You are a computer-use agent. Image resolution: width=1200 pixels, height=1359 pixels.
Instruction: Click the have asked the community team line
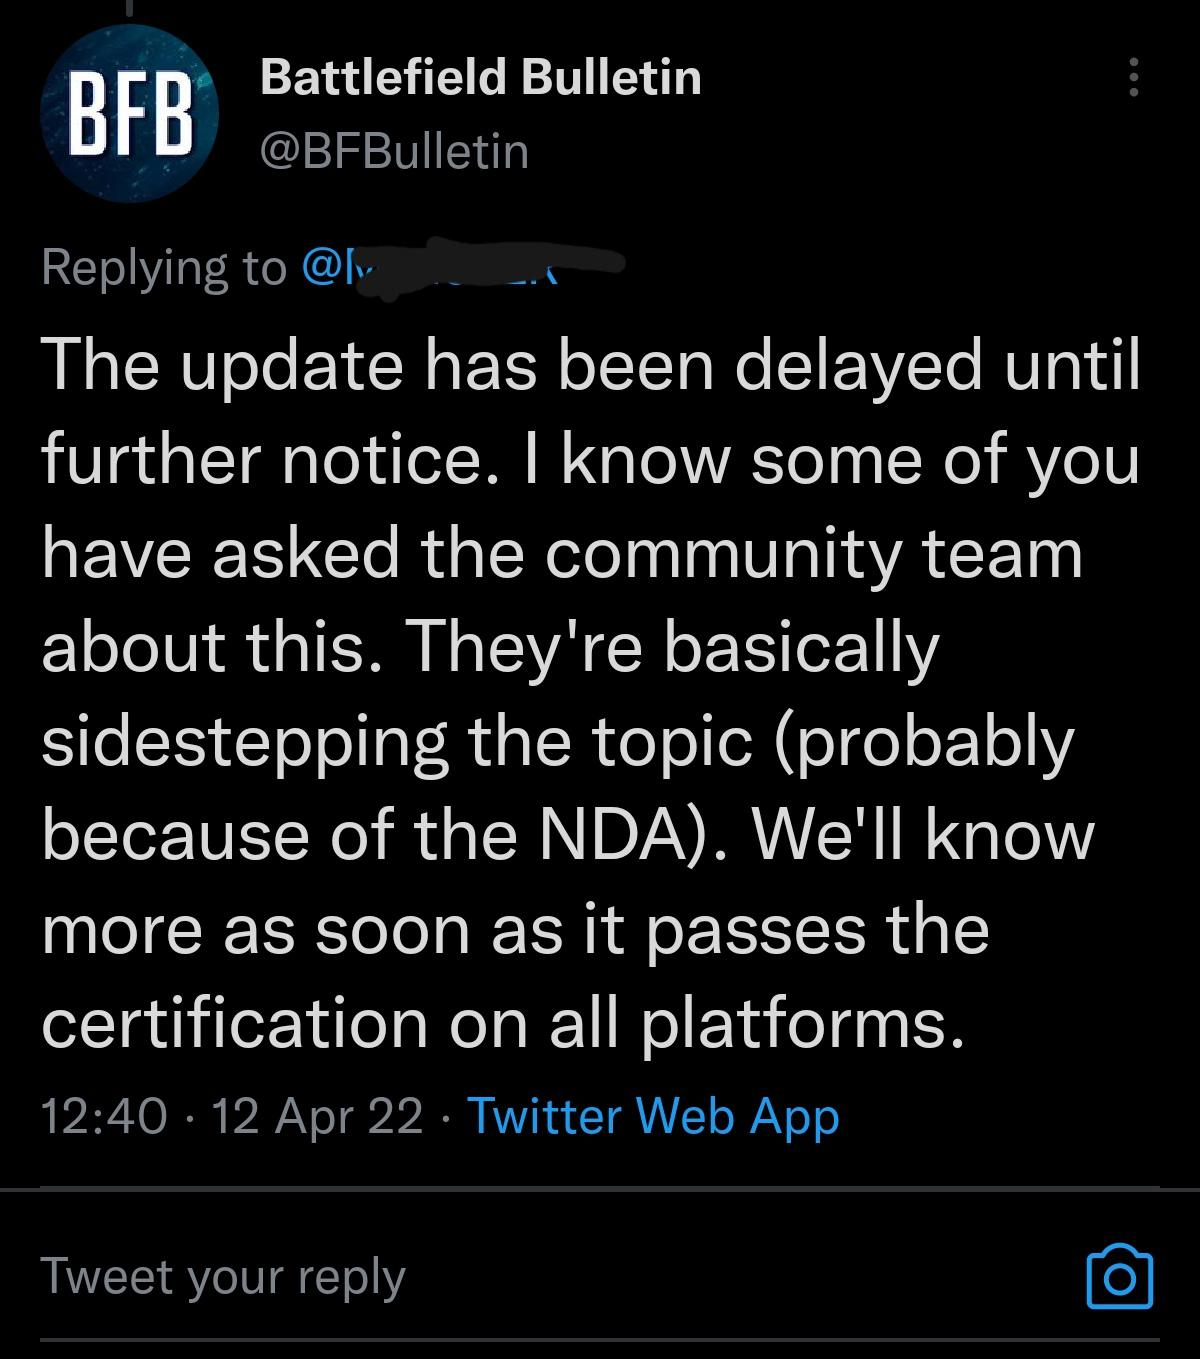pyautogui.click(x=562, y=553)
